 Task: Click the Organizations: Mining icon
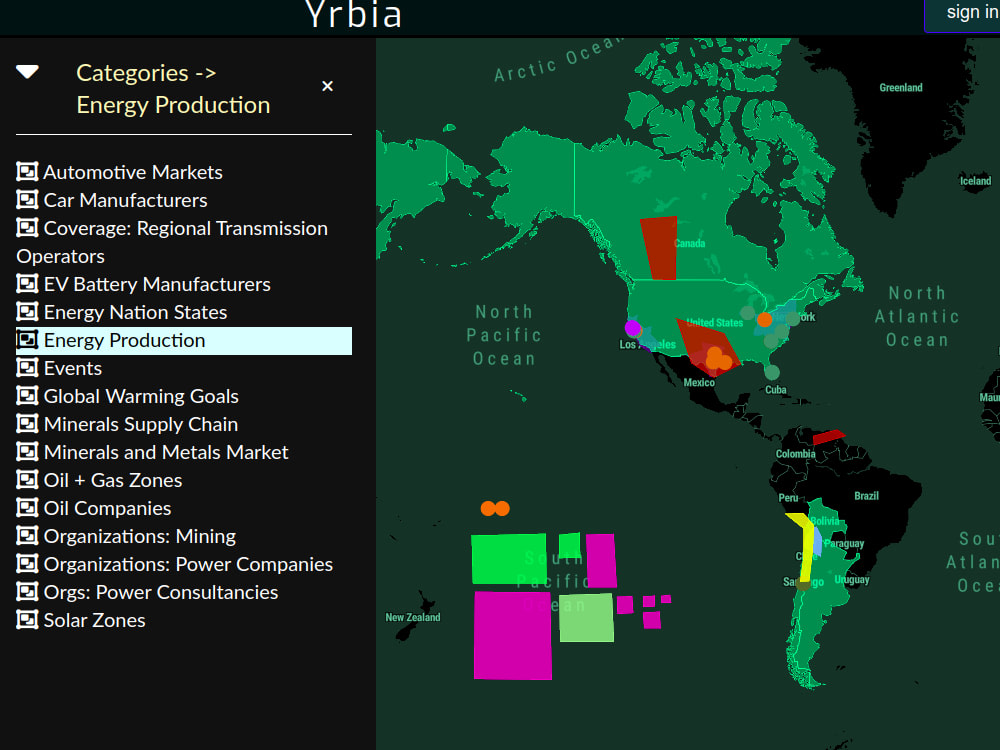point(26,535)
